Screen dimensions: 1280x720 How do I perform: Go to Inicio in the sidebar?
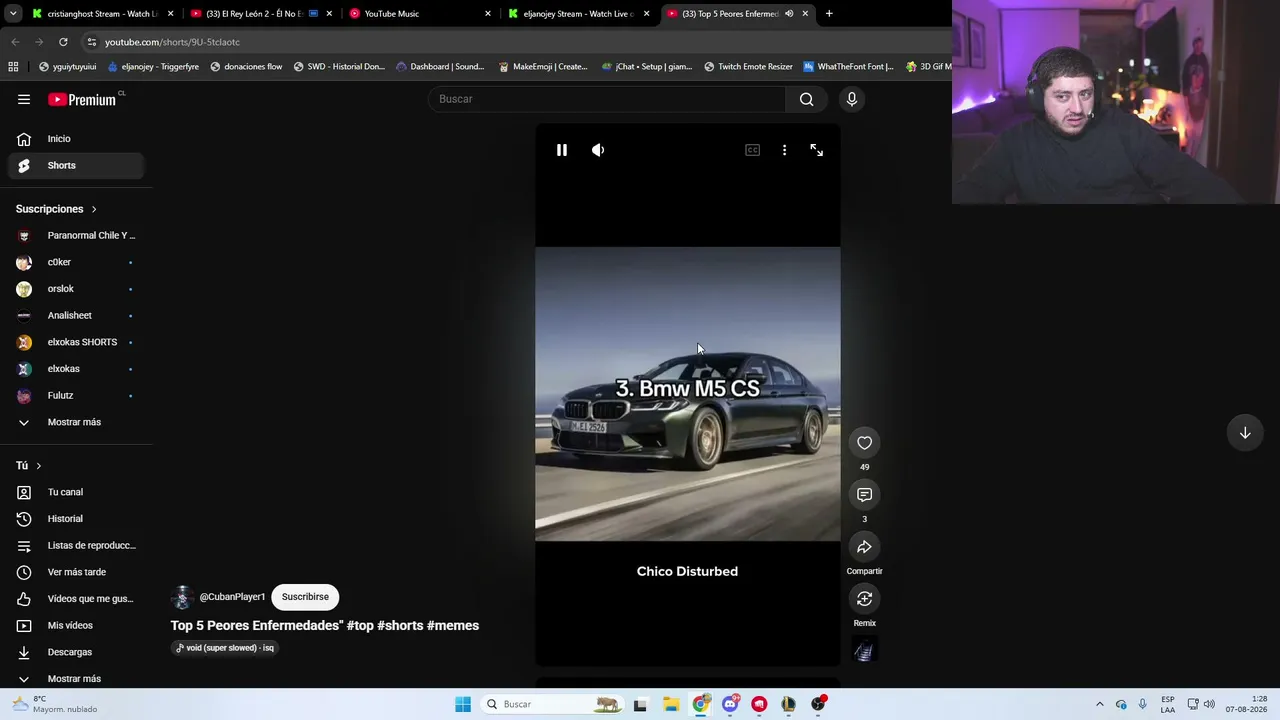(x=76, y=139)
